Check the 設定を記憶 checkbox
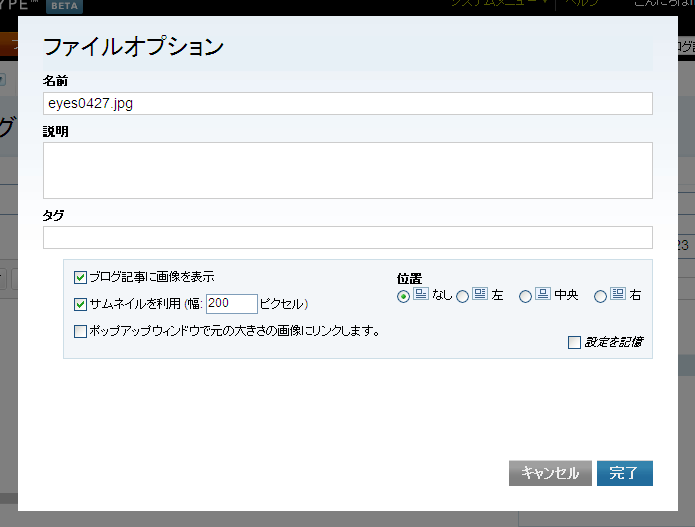695x527 pixels. (574, 343)
